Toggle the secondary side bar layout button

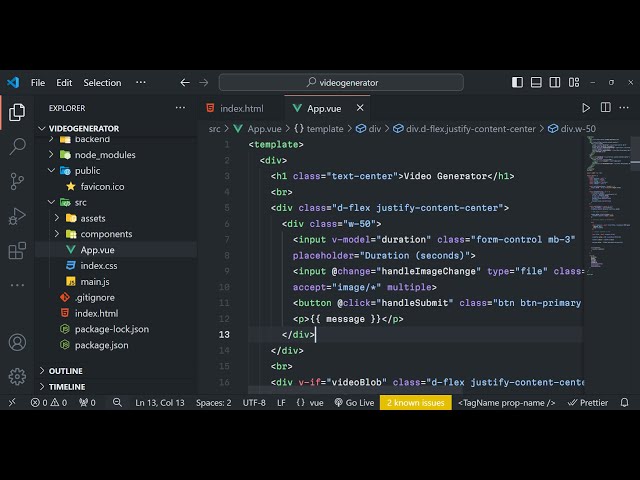point(554,82)
